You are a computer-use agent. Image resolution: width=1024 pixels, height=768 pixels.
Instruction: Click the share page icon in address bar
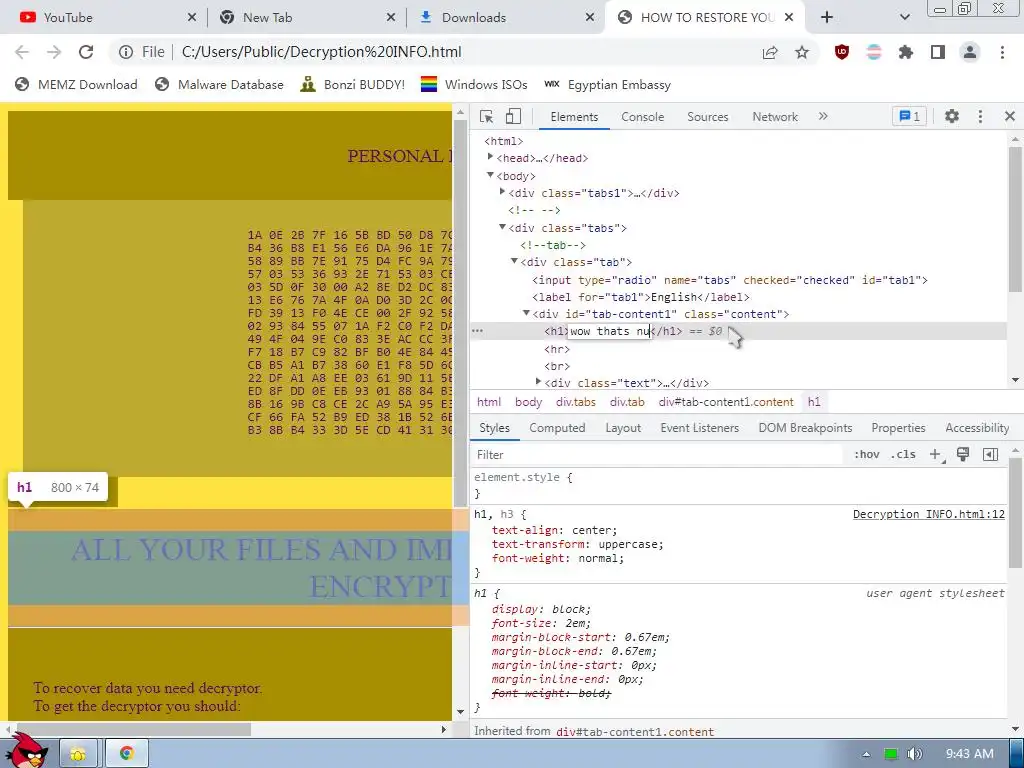click(770, 52)
